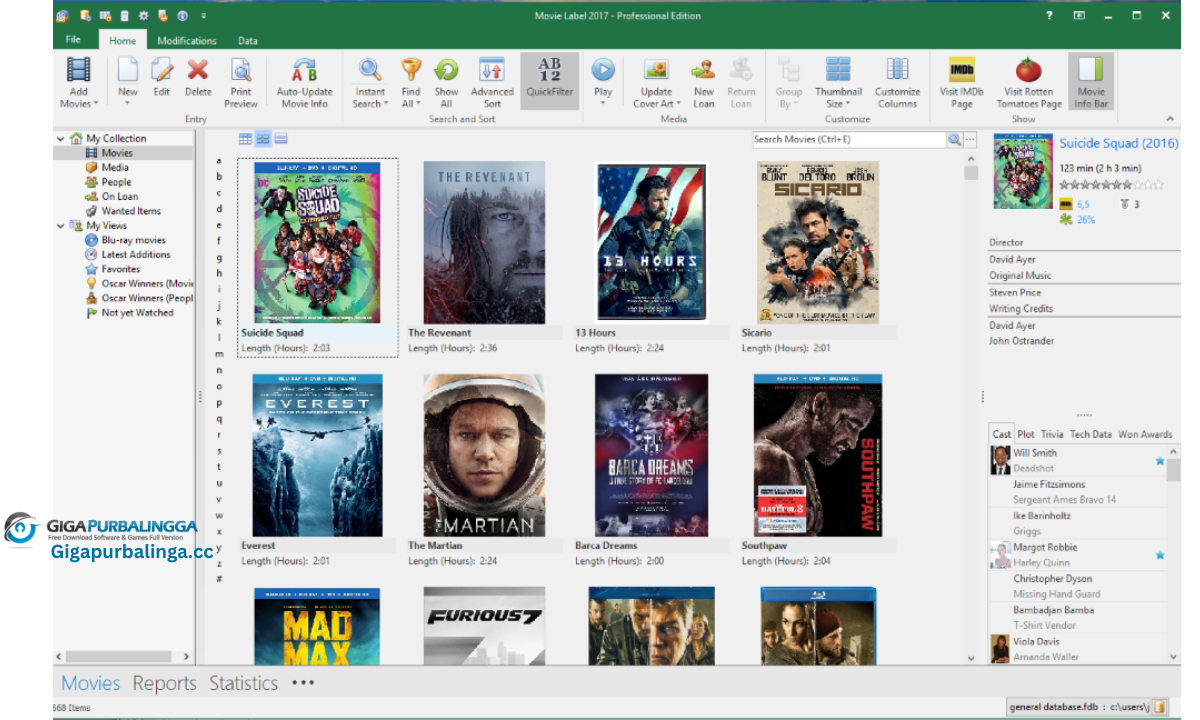Select Not yet Watched view
The height and width of the screenshot is (720, 1200).
(x=137, y=313)
